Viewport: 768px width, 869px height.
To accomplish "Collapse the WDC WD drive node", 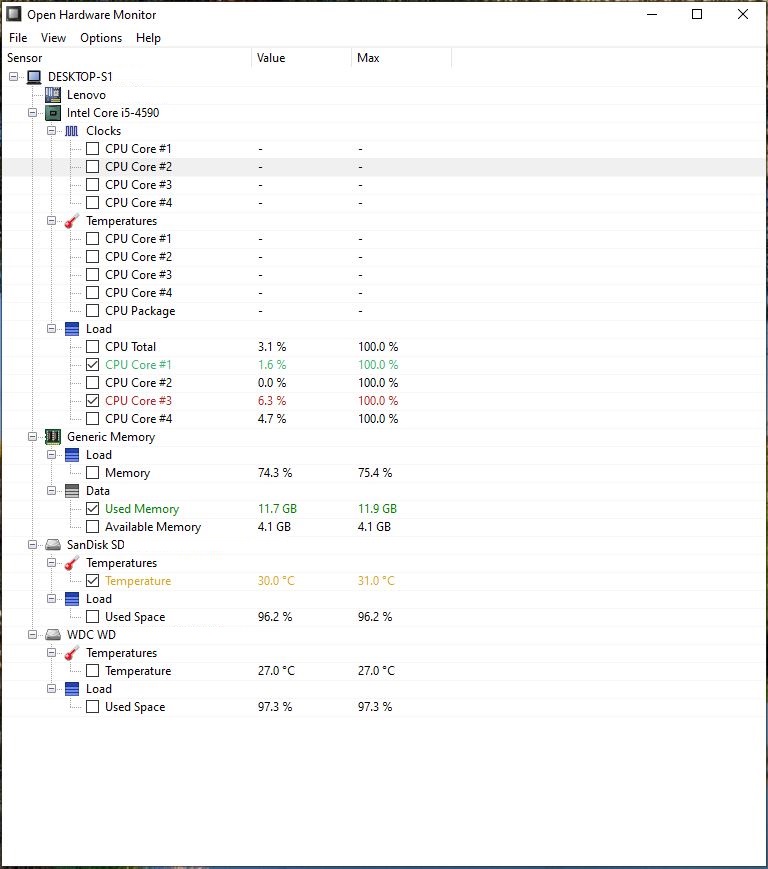I will coord(33,635).
